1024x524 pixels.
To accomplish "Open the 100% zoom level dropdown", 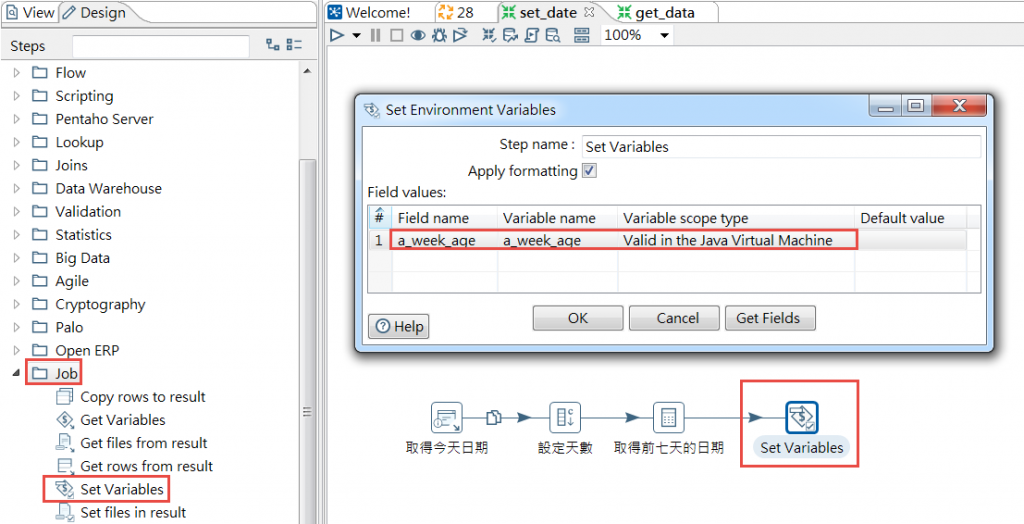I will (665, 36).
